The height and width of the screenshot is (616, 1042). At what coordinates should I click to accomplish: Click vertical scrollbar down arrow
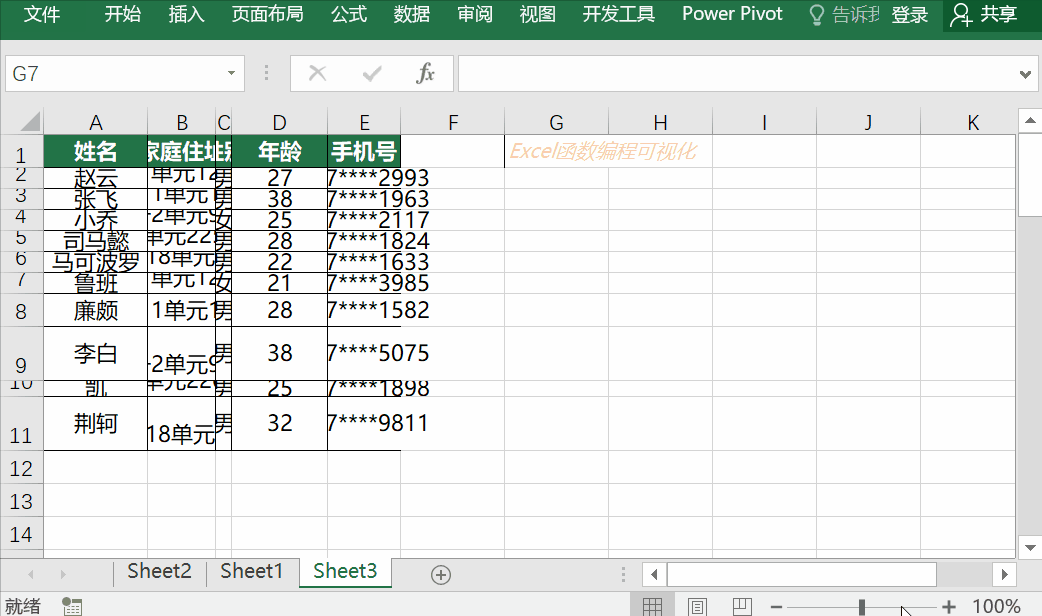pos(1030,548)
